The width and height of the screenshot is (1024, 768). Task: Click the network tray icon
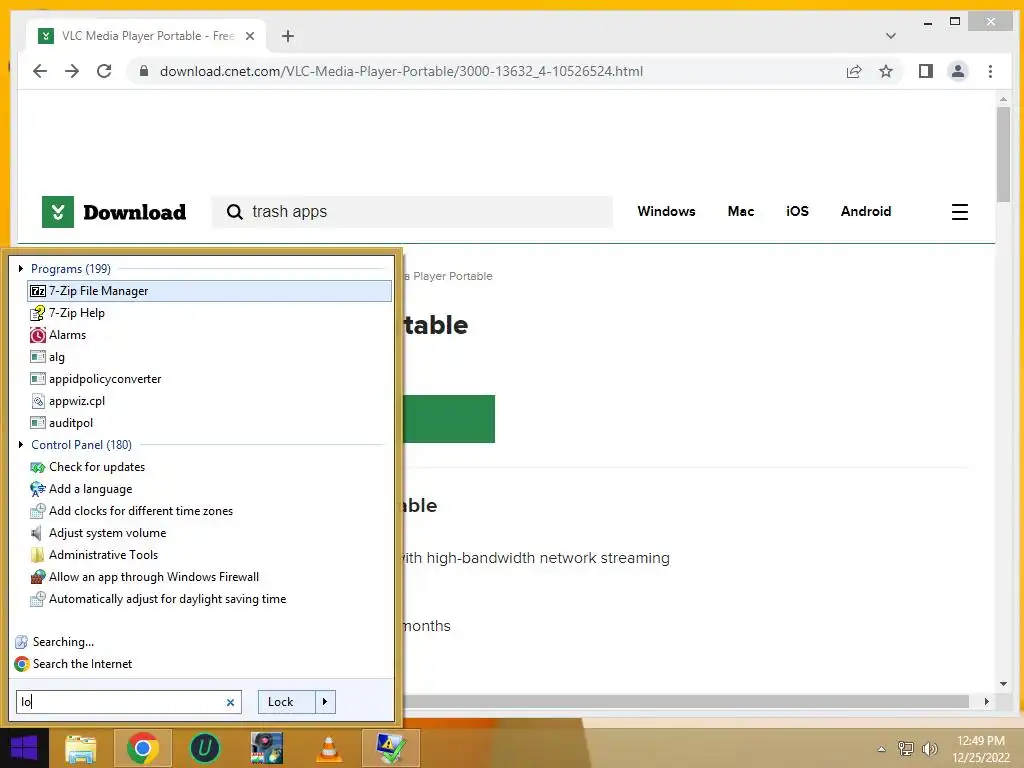905,749
